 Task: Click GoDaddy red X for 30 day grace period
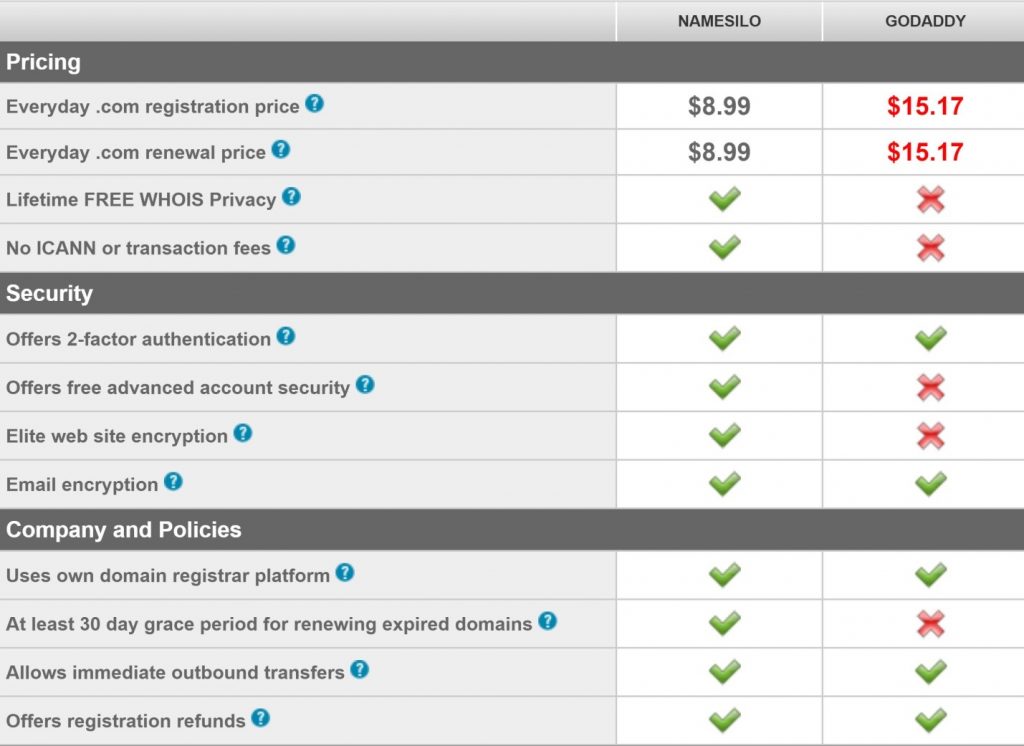click(x=931, y=624)
